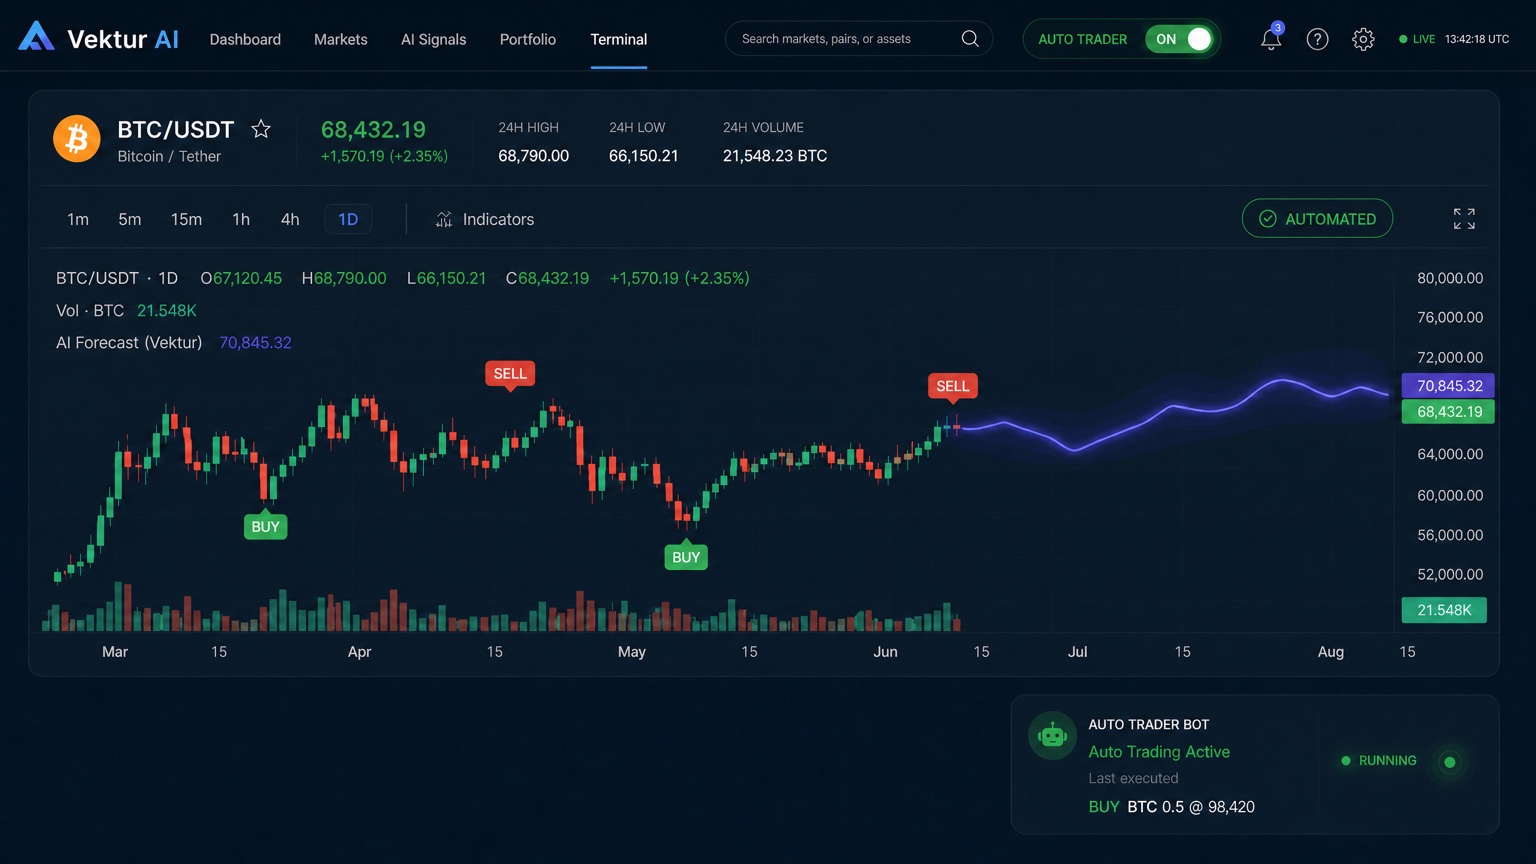Click the BTC/USDT pair title
The height and width of the screenshot is (864, 1536).
click(x=175, y=129)
